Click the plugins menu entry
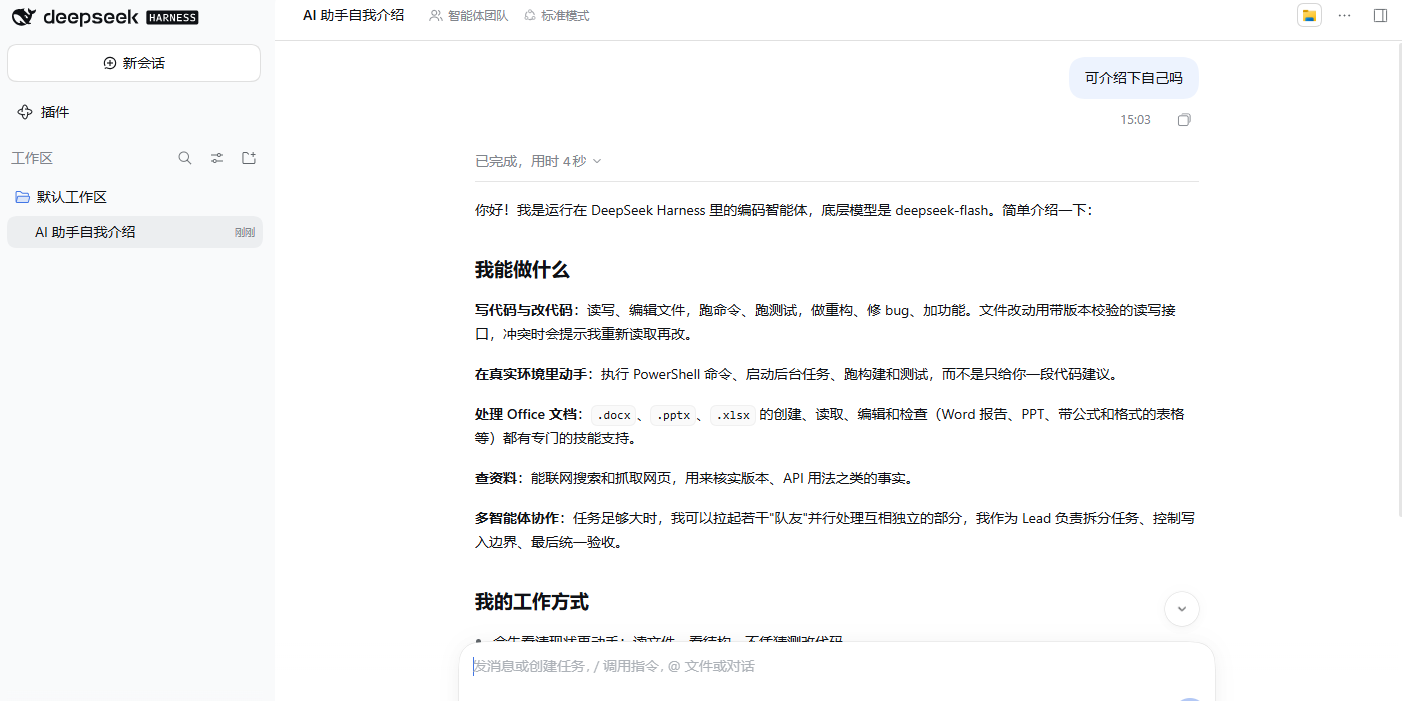This screenshot has width=1402, height=701. [134, 112]
